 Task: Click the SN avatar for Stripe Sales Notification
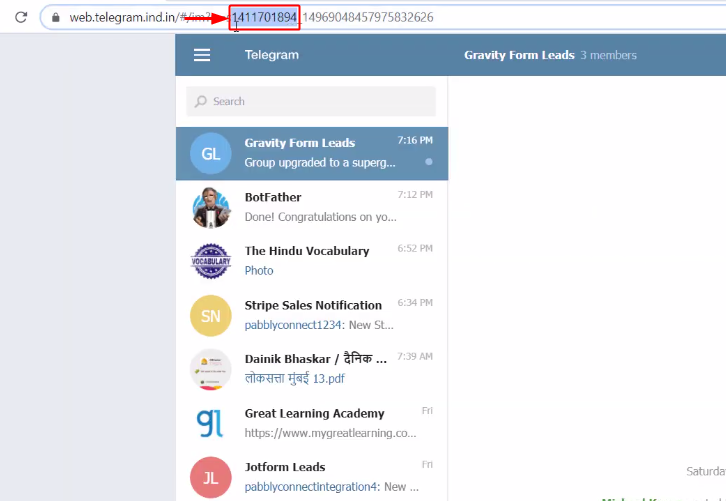click(x=211, y=316)
